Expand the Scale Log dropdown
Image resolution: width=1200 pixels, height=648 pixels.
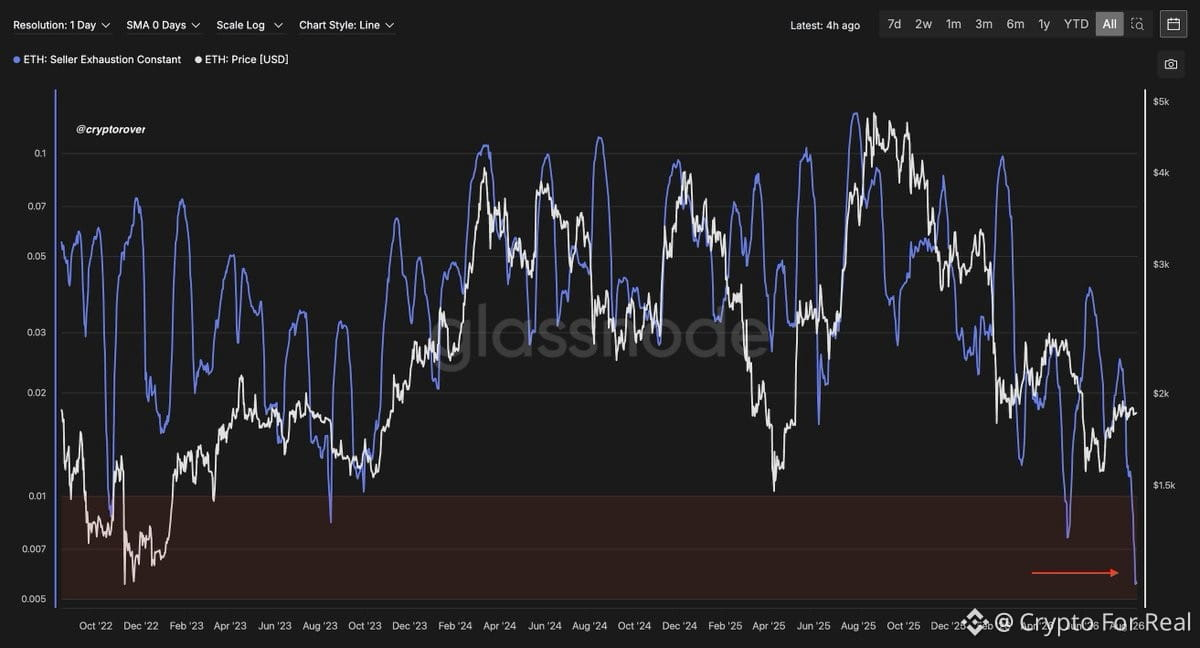(x=250, y=25)
